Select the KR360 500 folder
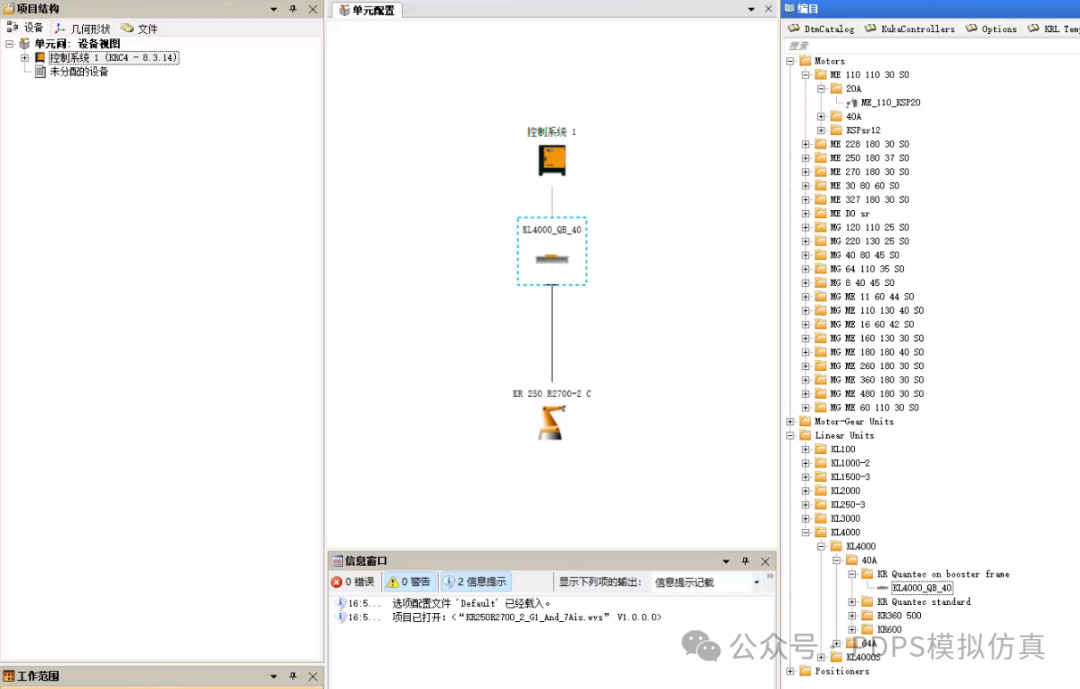This screenshot has height=689, width=1080. (898, 616)
